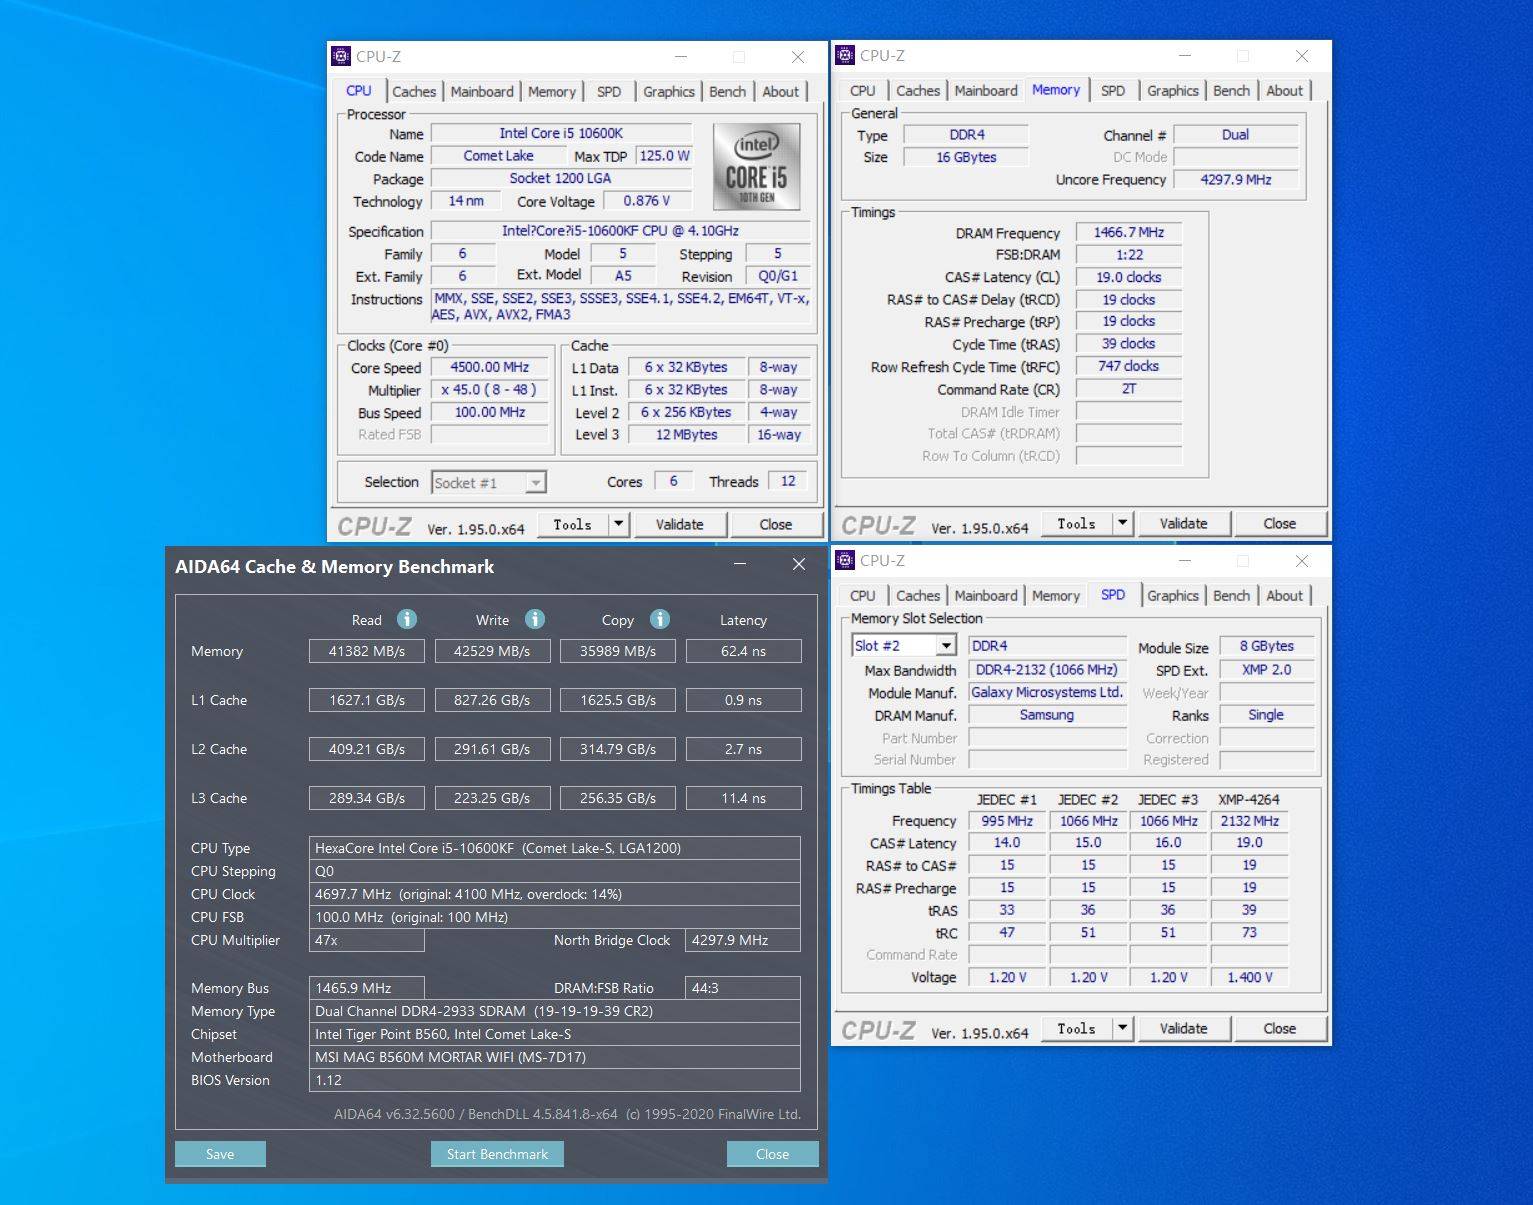1533x1205 pixels.
Task: Click Validate button in CPU window
Action: pyautogui.click(x=679, y=524)
